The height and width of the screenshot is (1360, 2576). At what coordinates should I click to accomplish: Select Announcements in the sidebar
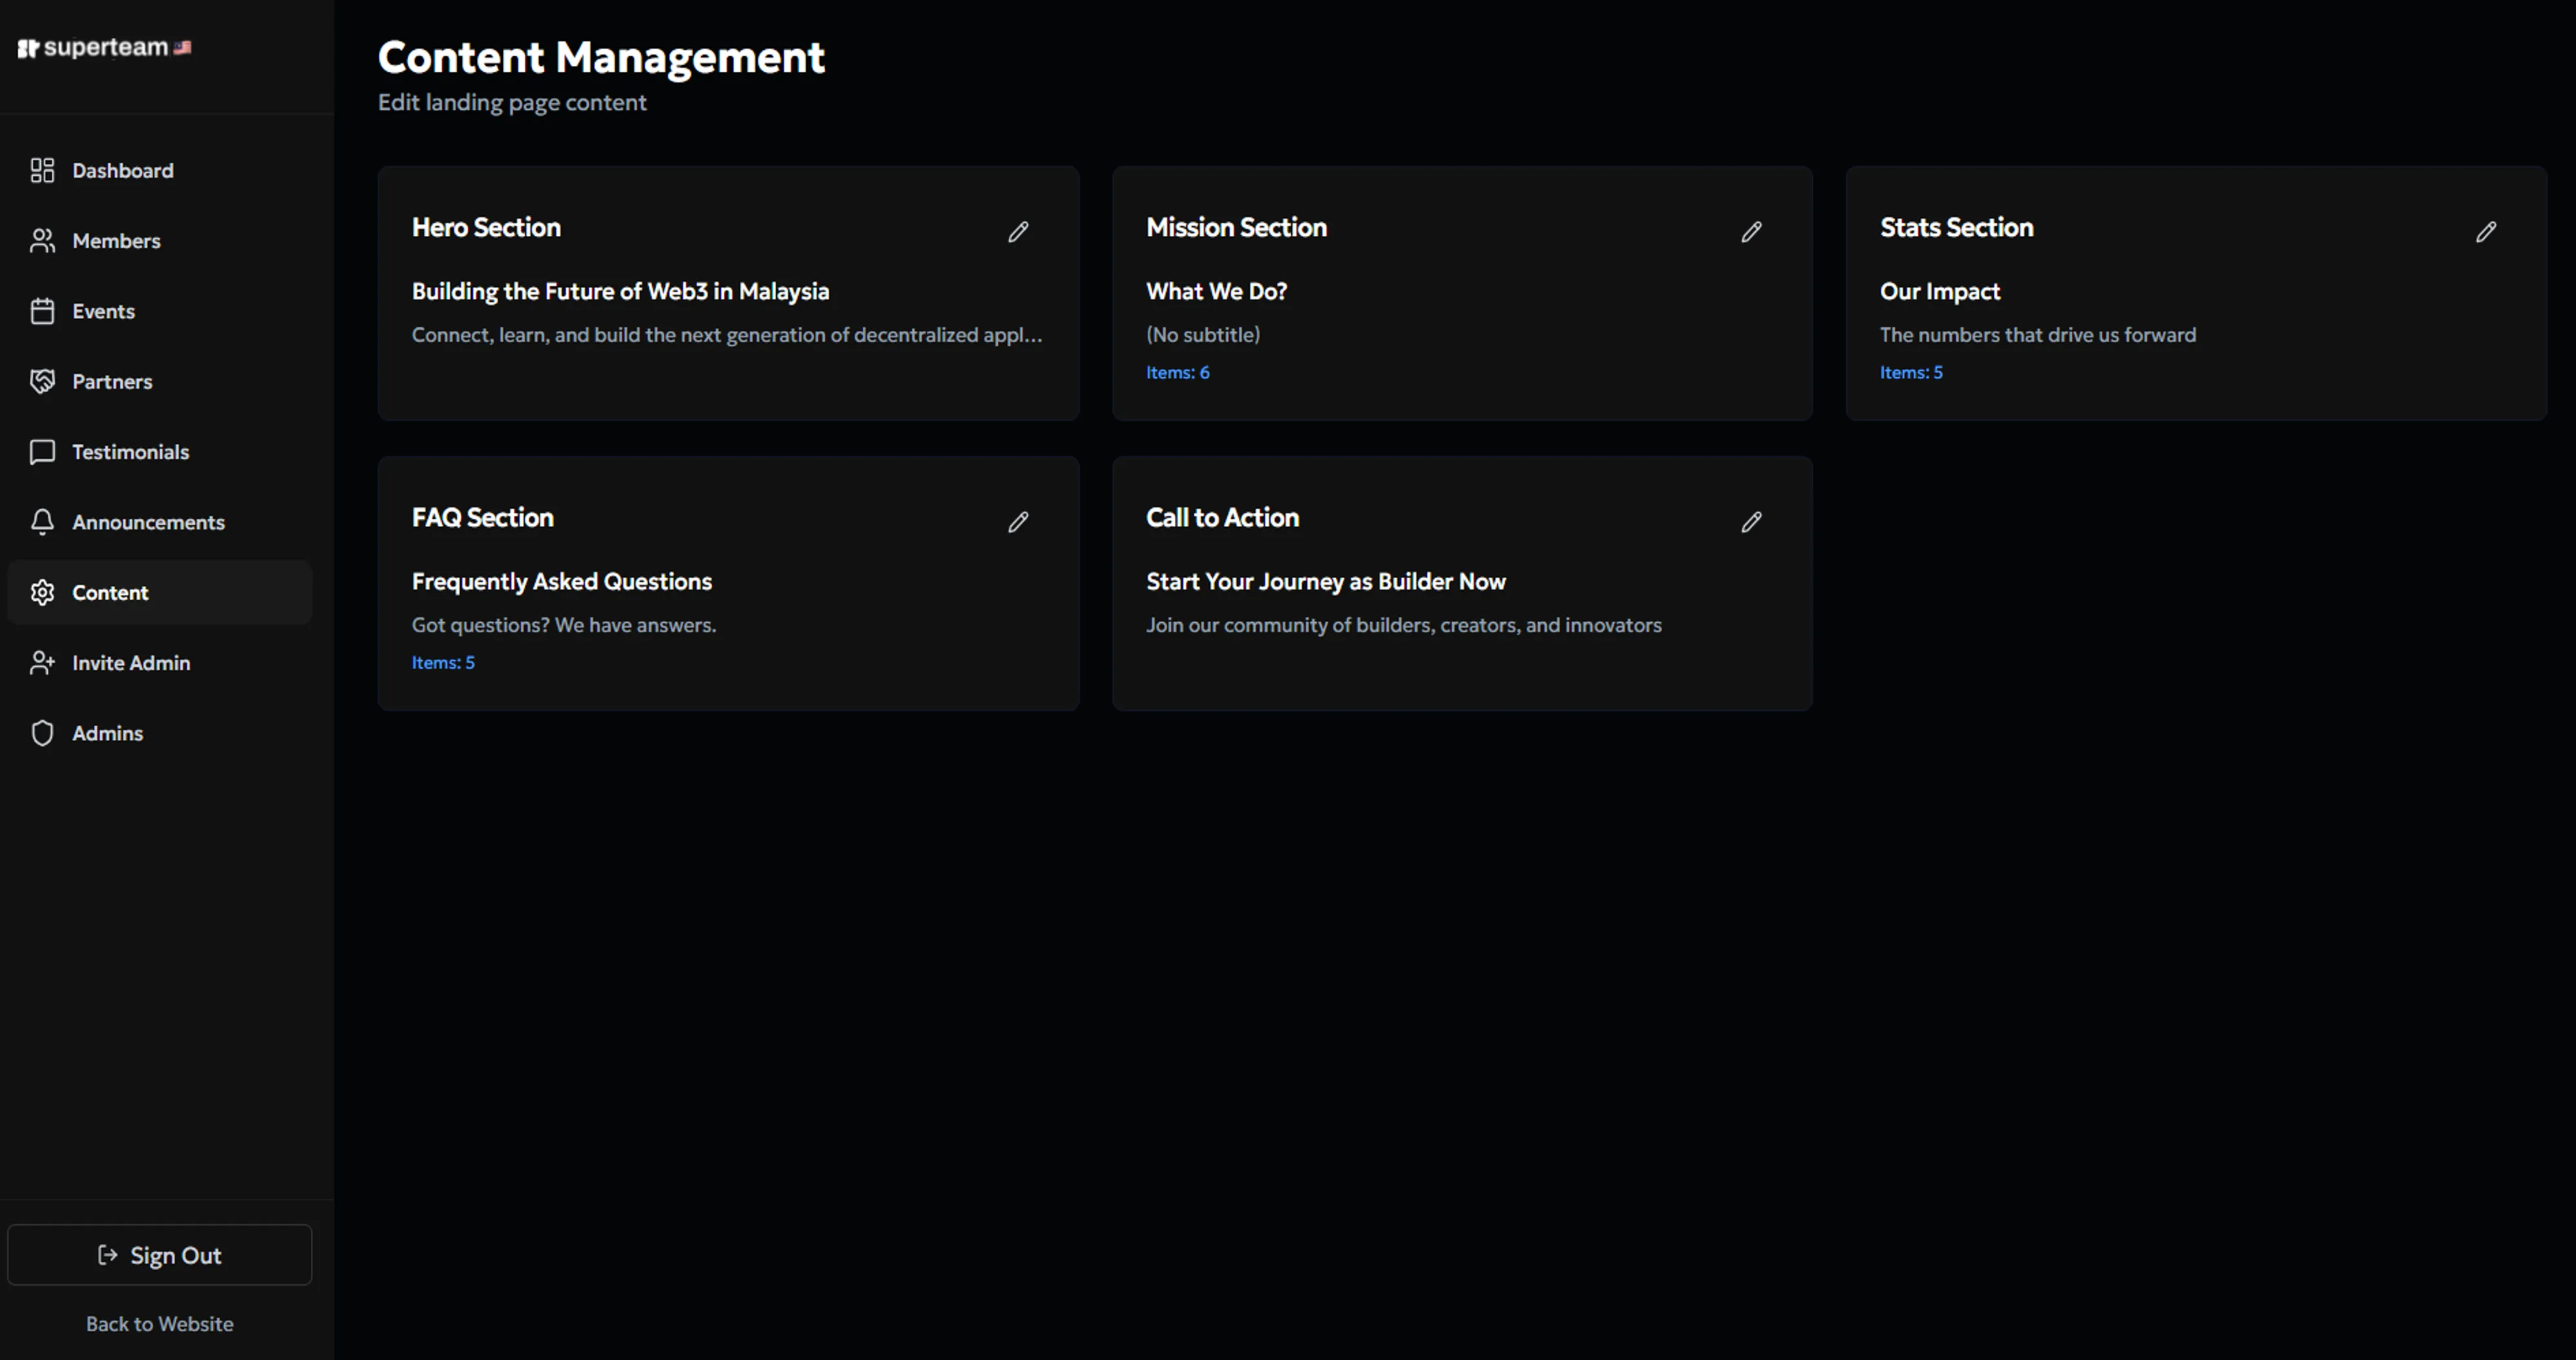[x=160, y=522]
